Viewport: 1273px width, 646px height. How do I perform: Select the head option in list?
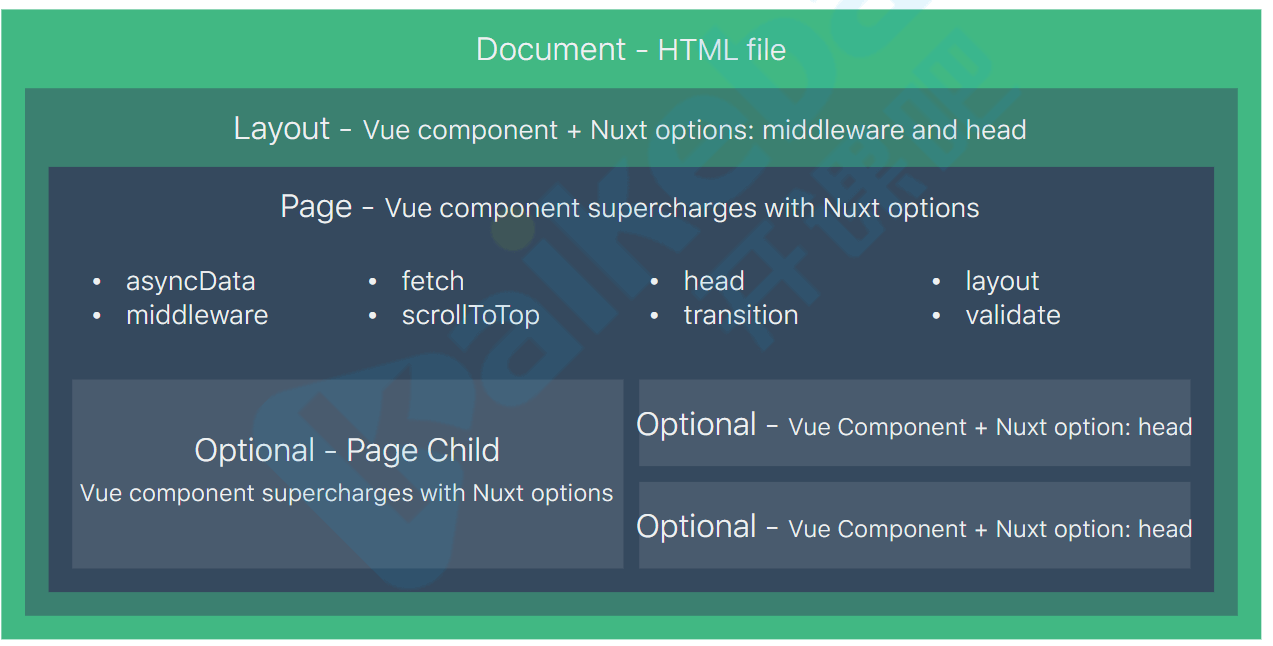pyautogui.click(x=714, y=281)
